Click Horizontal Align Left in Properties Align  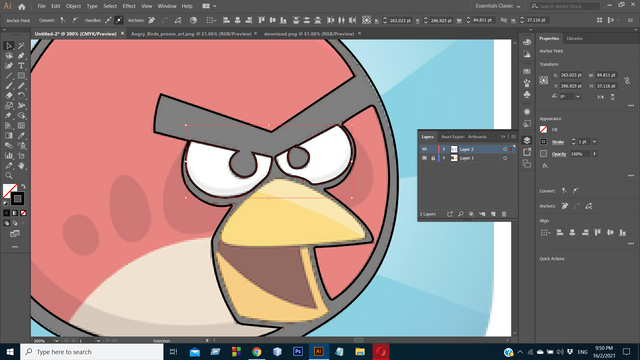(560, 233)
